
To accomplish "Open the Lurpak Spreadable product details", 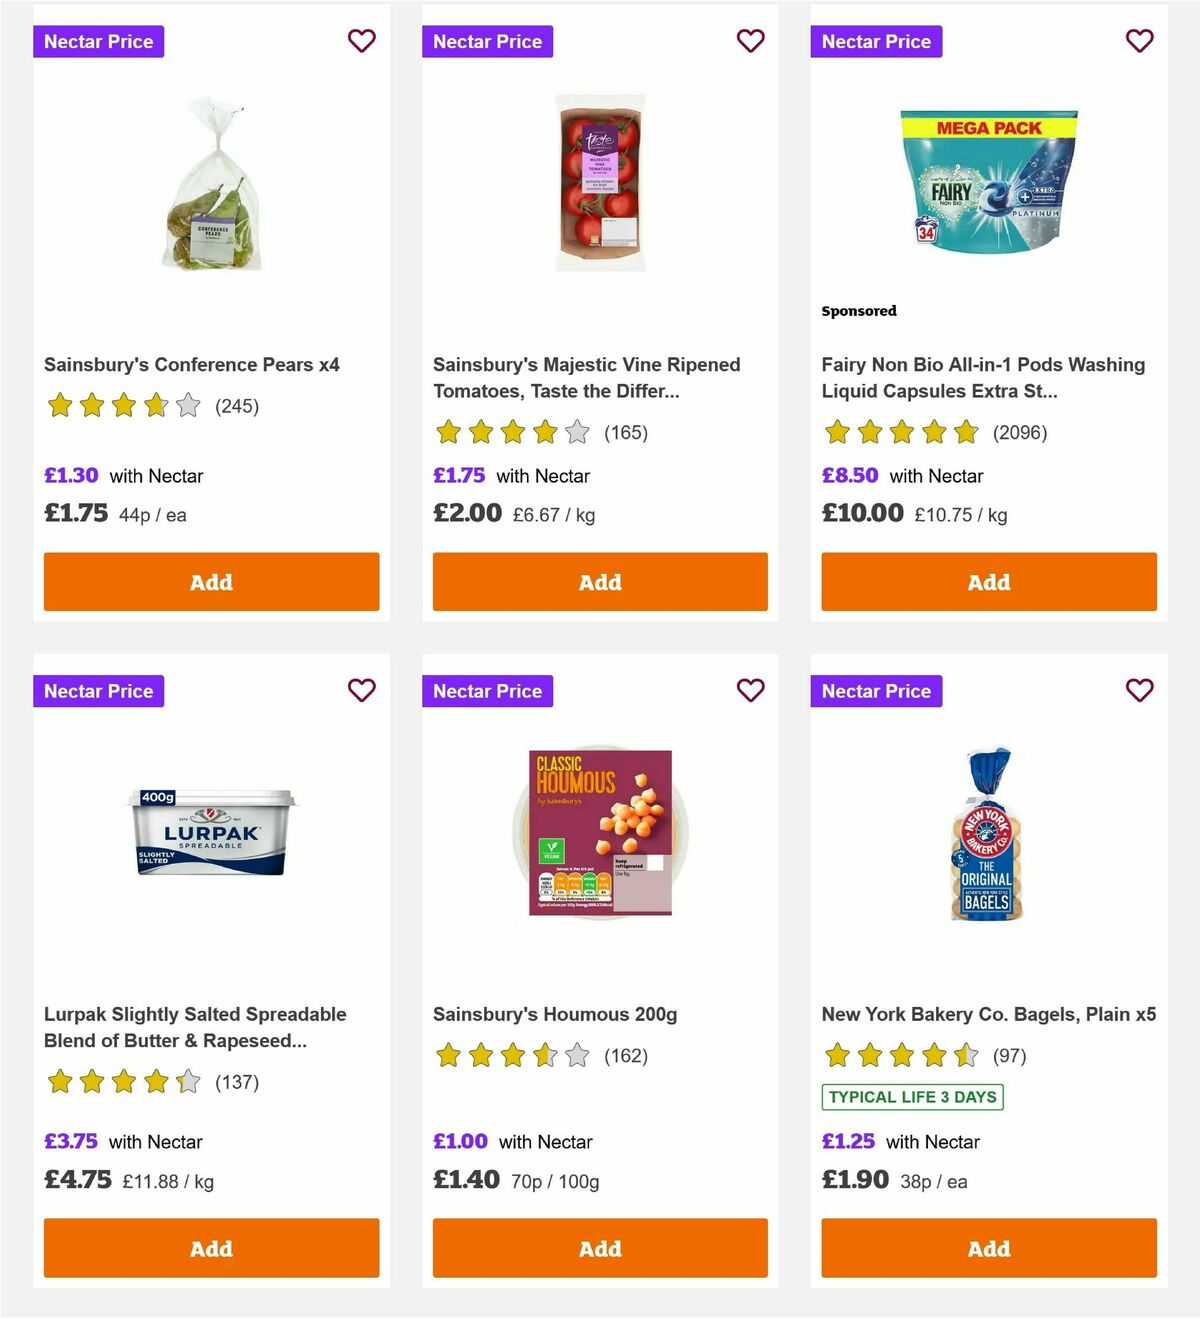I will click(196, 1027).
